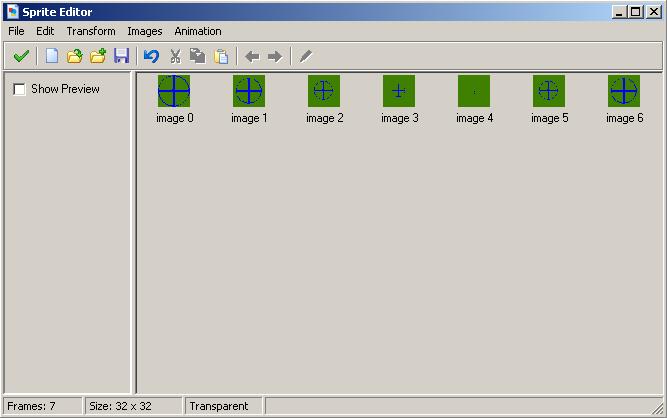Open the Transform menu
Viewport: 667px width, 418px height.
click(91, 31)
